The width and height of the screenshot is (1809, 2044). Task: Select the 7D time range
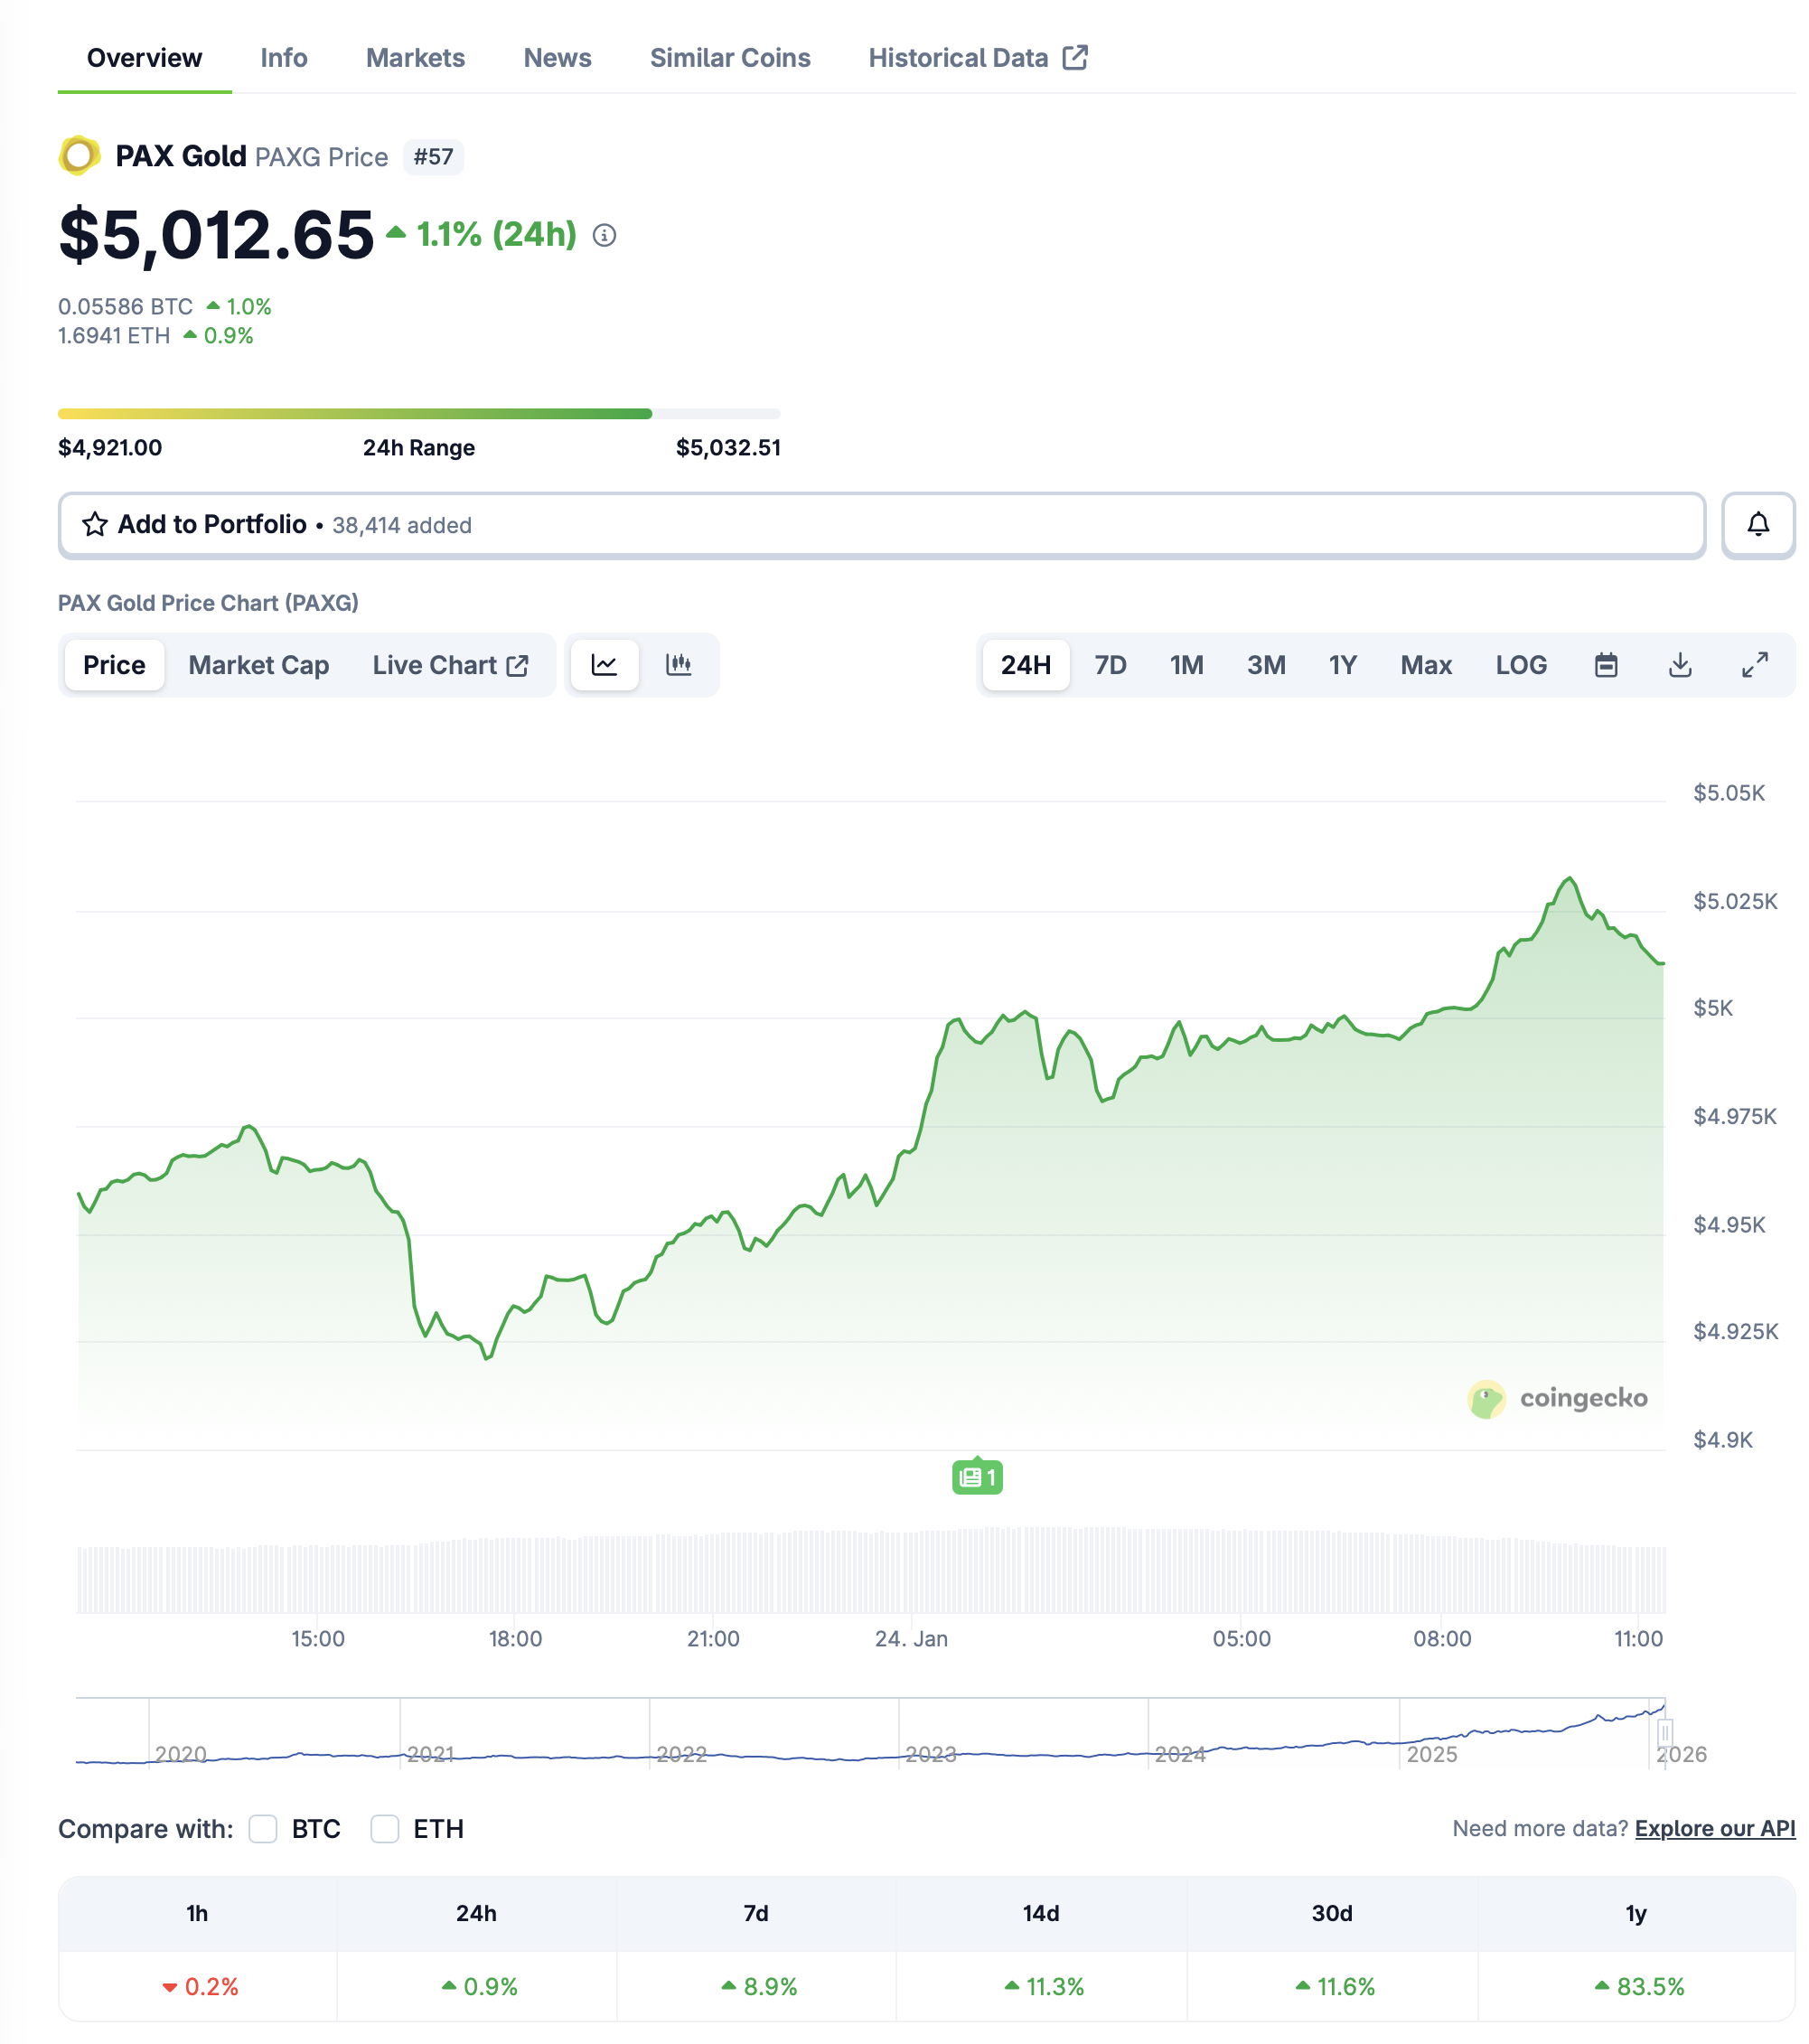point(1110,665)
